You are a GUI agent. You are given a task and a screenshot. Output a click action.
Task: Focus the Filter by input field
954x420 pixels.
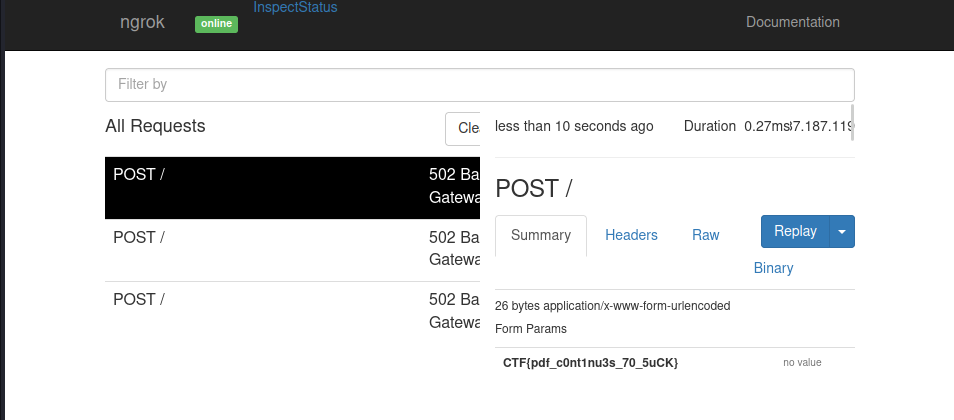click(x=479, y=84)
